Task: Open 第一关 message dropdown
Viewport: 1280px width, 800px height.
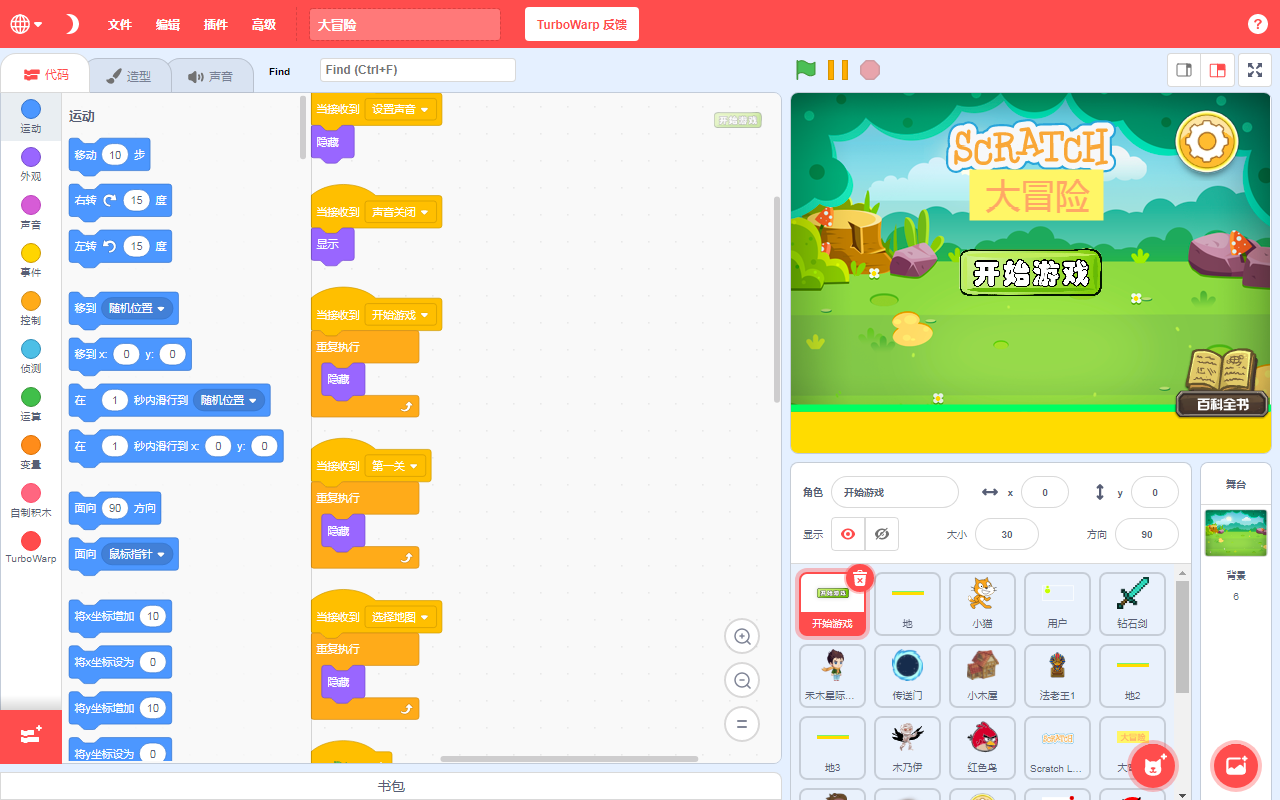Action: pyautogui.click(x=396, y=466)
